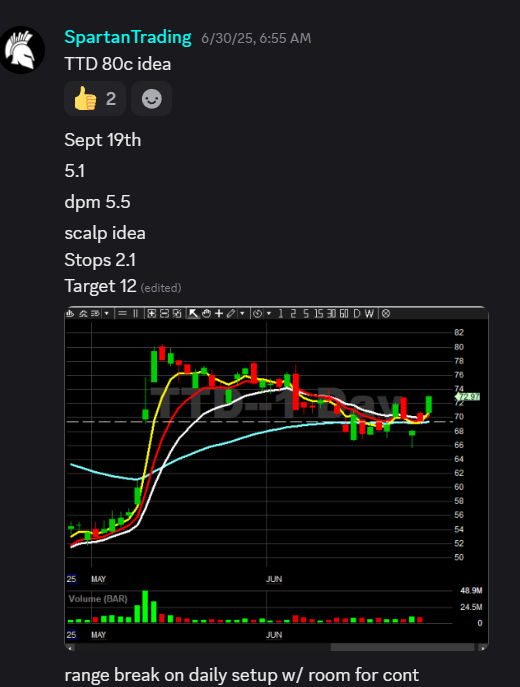Click the list settings icon in the chart toolbar

(95, 314)
